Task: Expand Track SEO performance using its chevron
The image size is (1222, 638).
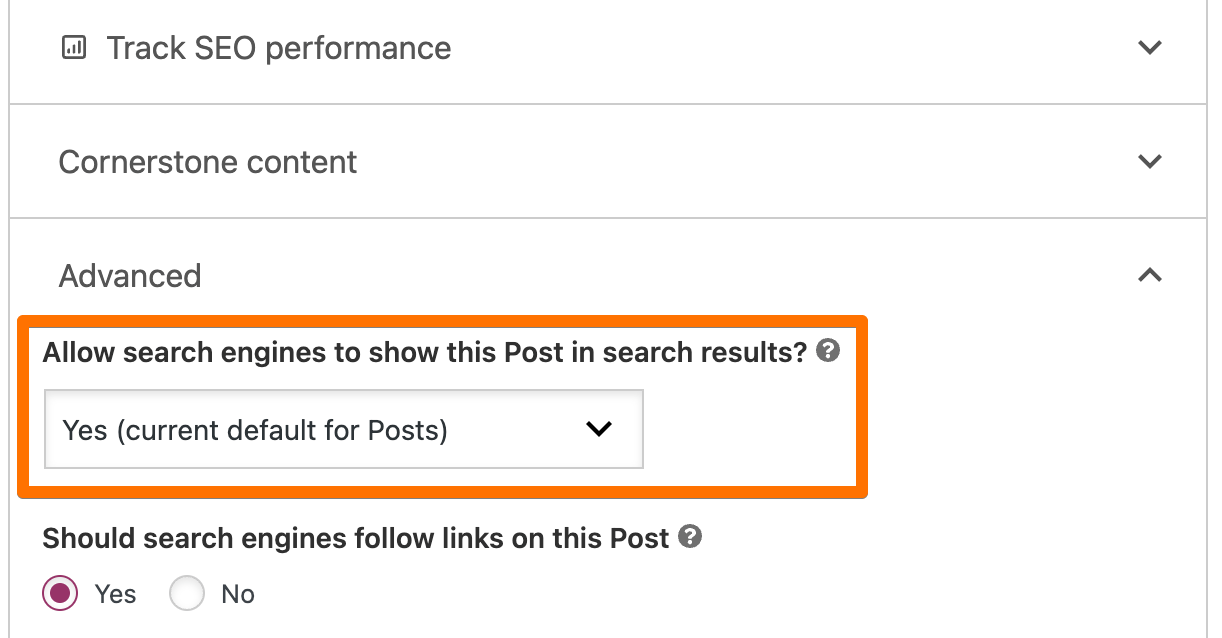Action: pos(1150,47)
